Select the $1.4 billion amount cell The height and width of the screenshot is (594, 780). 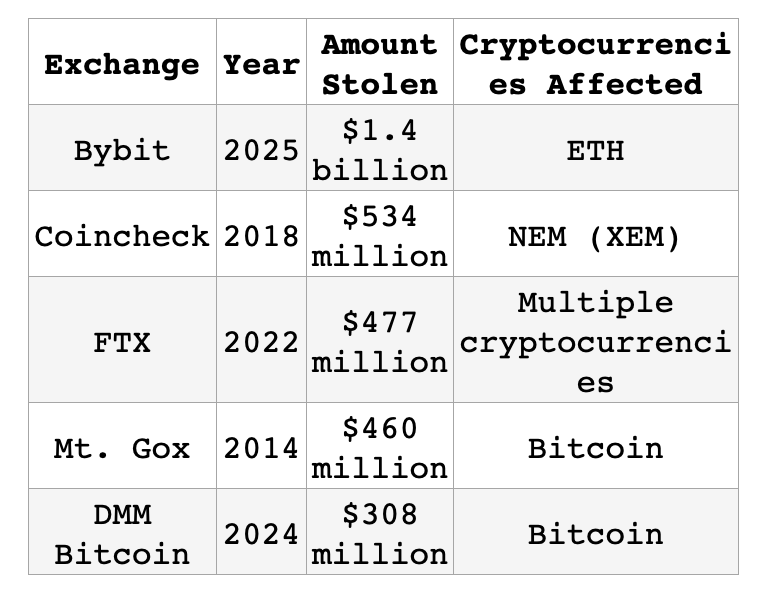tap(379, 150)
